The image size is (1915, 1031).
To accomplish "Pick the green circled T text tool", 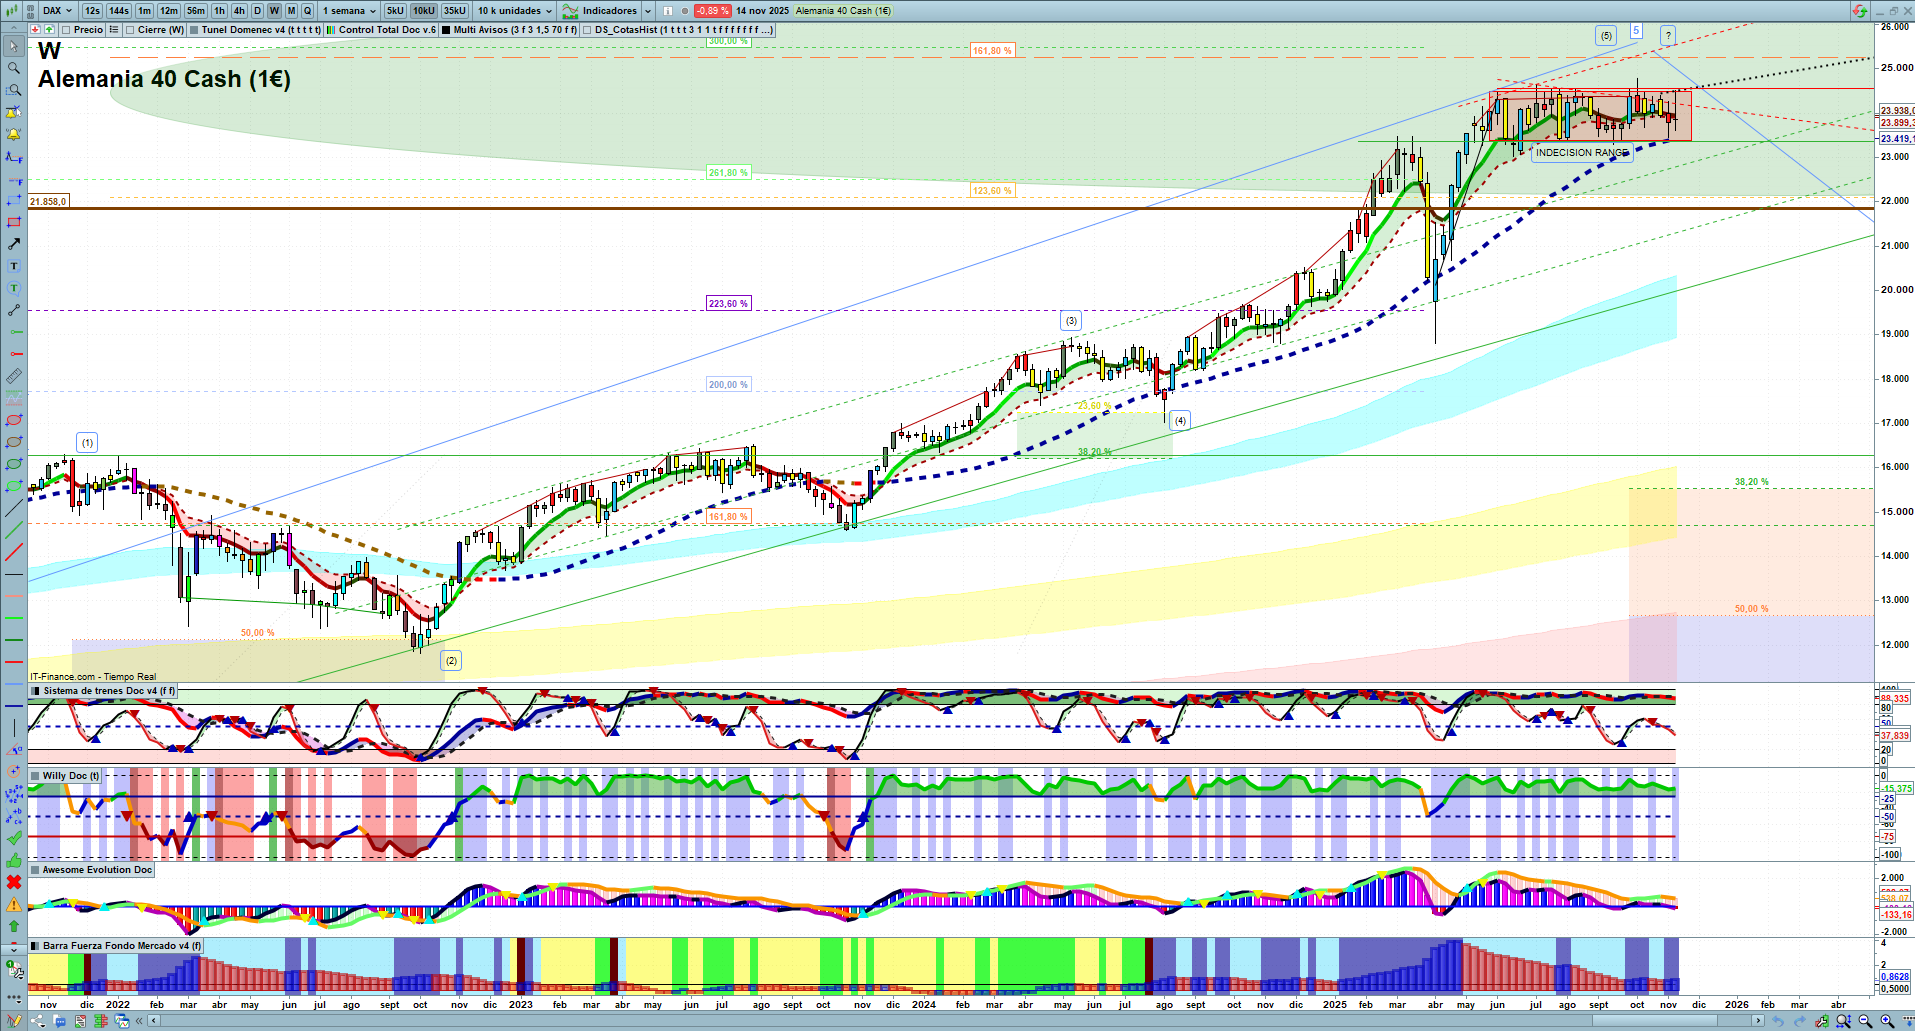I will 14,288.
